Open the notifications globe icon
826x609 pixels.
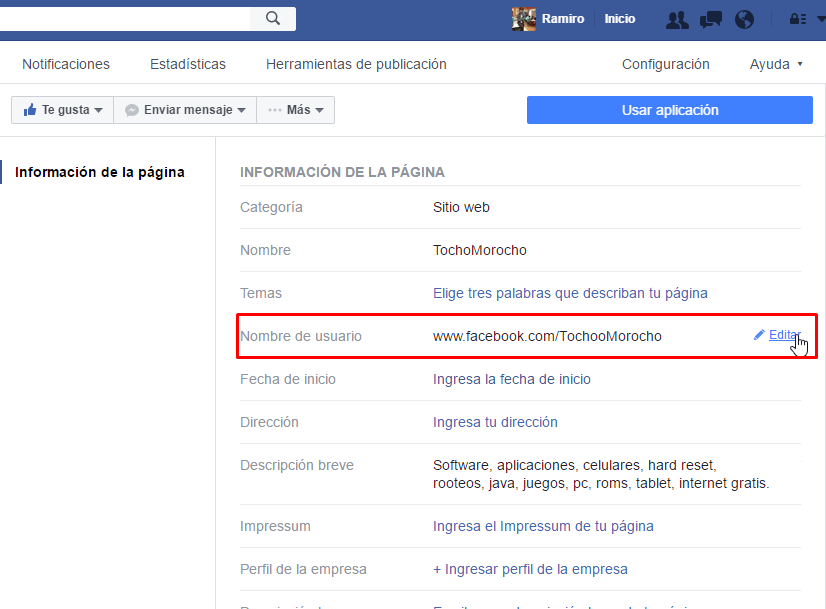pyautogui.click(x=744, y=19)
